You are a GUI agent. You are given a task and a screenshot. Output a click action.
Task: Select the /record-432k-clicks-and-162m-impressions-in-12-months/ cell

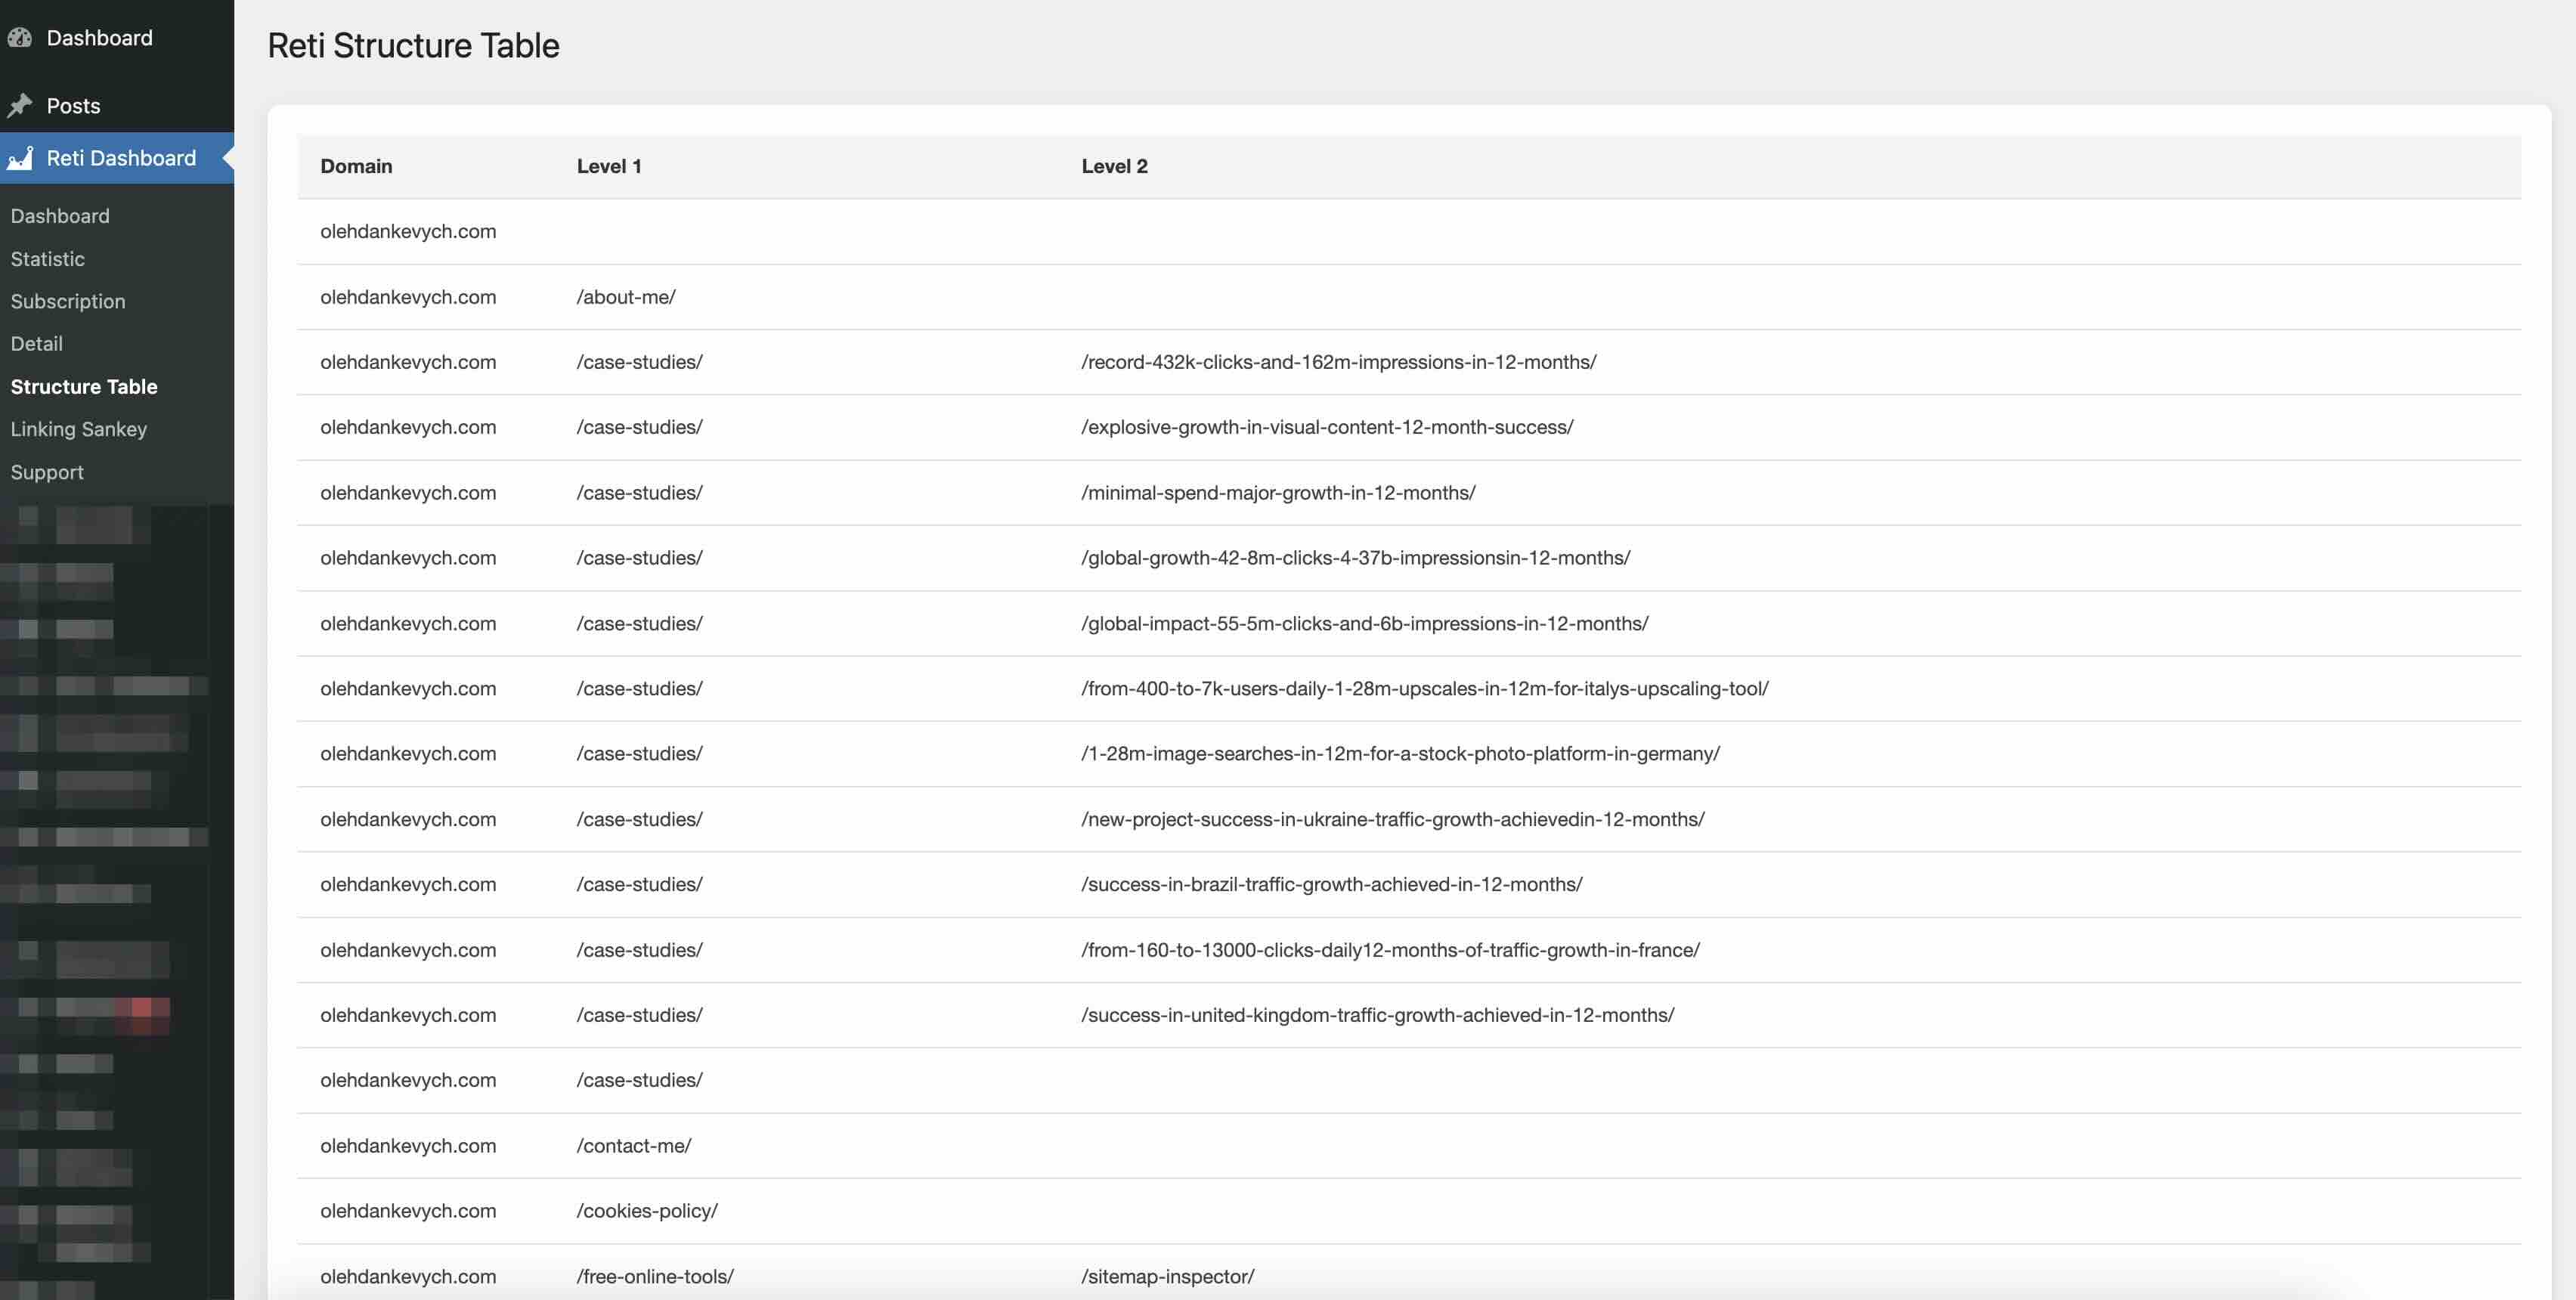pos(1338,362)
